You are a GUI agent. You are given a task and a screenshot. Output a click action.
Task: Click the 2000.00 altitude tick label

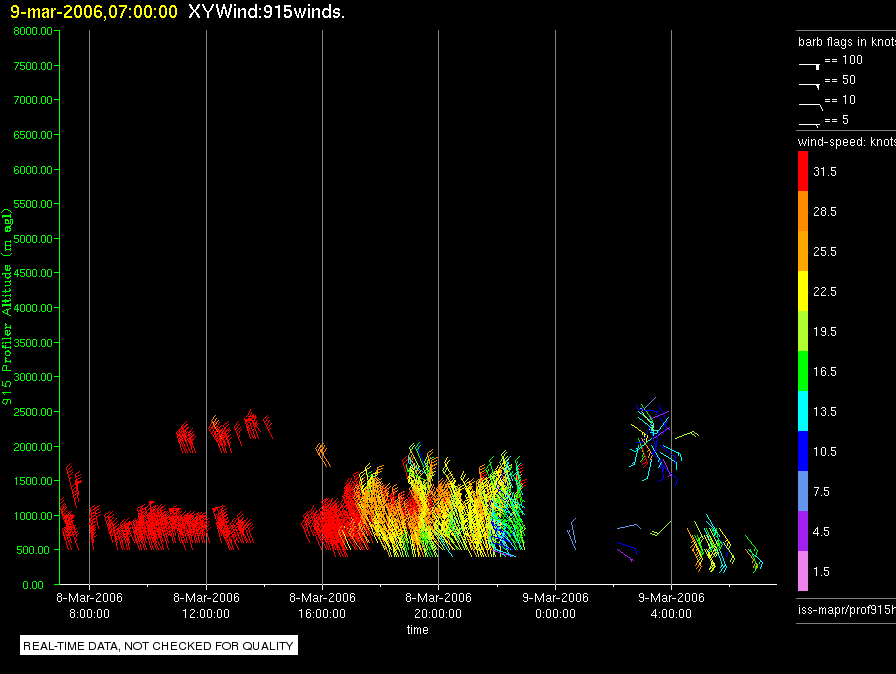[x=33, y=447]
